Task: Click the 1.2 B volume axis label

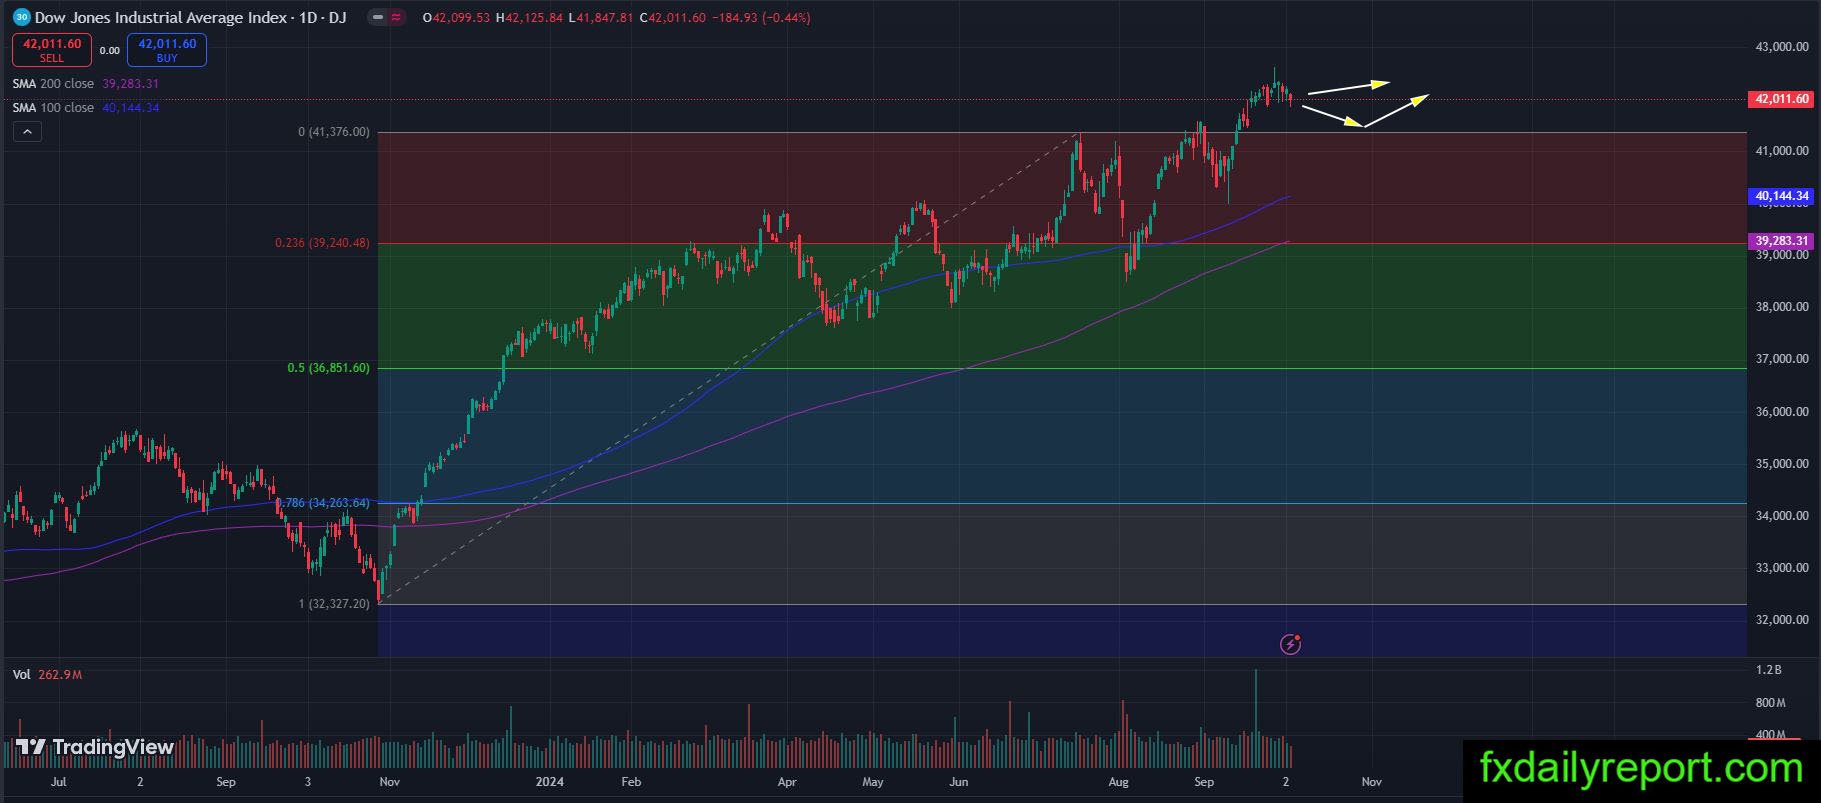Action: [x=1768, y=670]
